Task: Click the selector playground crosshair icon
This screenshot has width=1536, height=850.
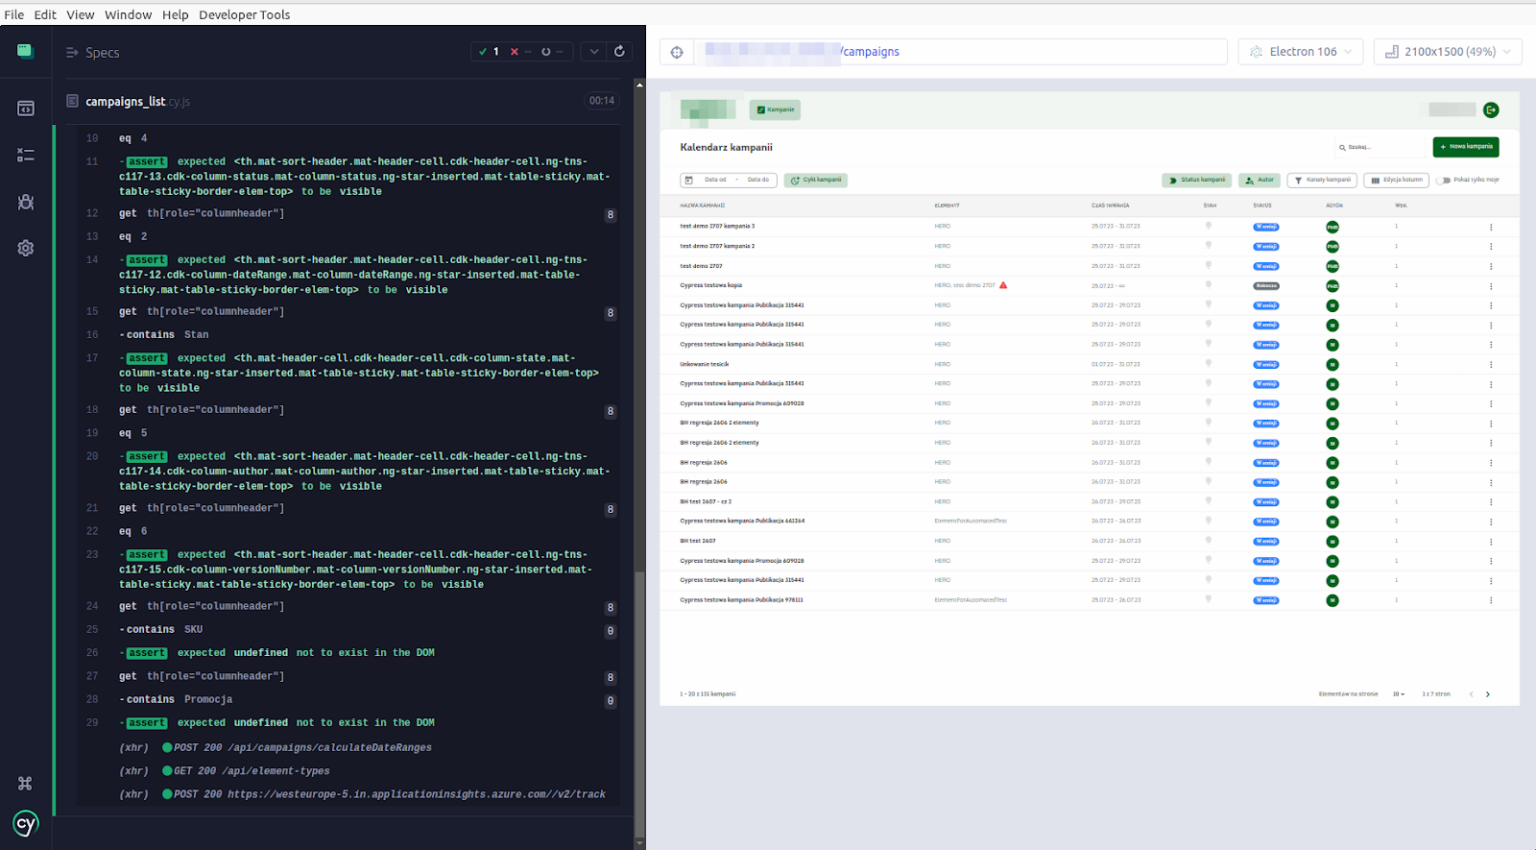Action: 677,52
